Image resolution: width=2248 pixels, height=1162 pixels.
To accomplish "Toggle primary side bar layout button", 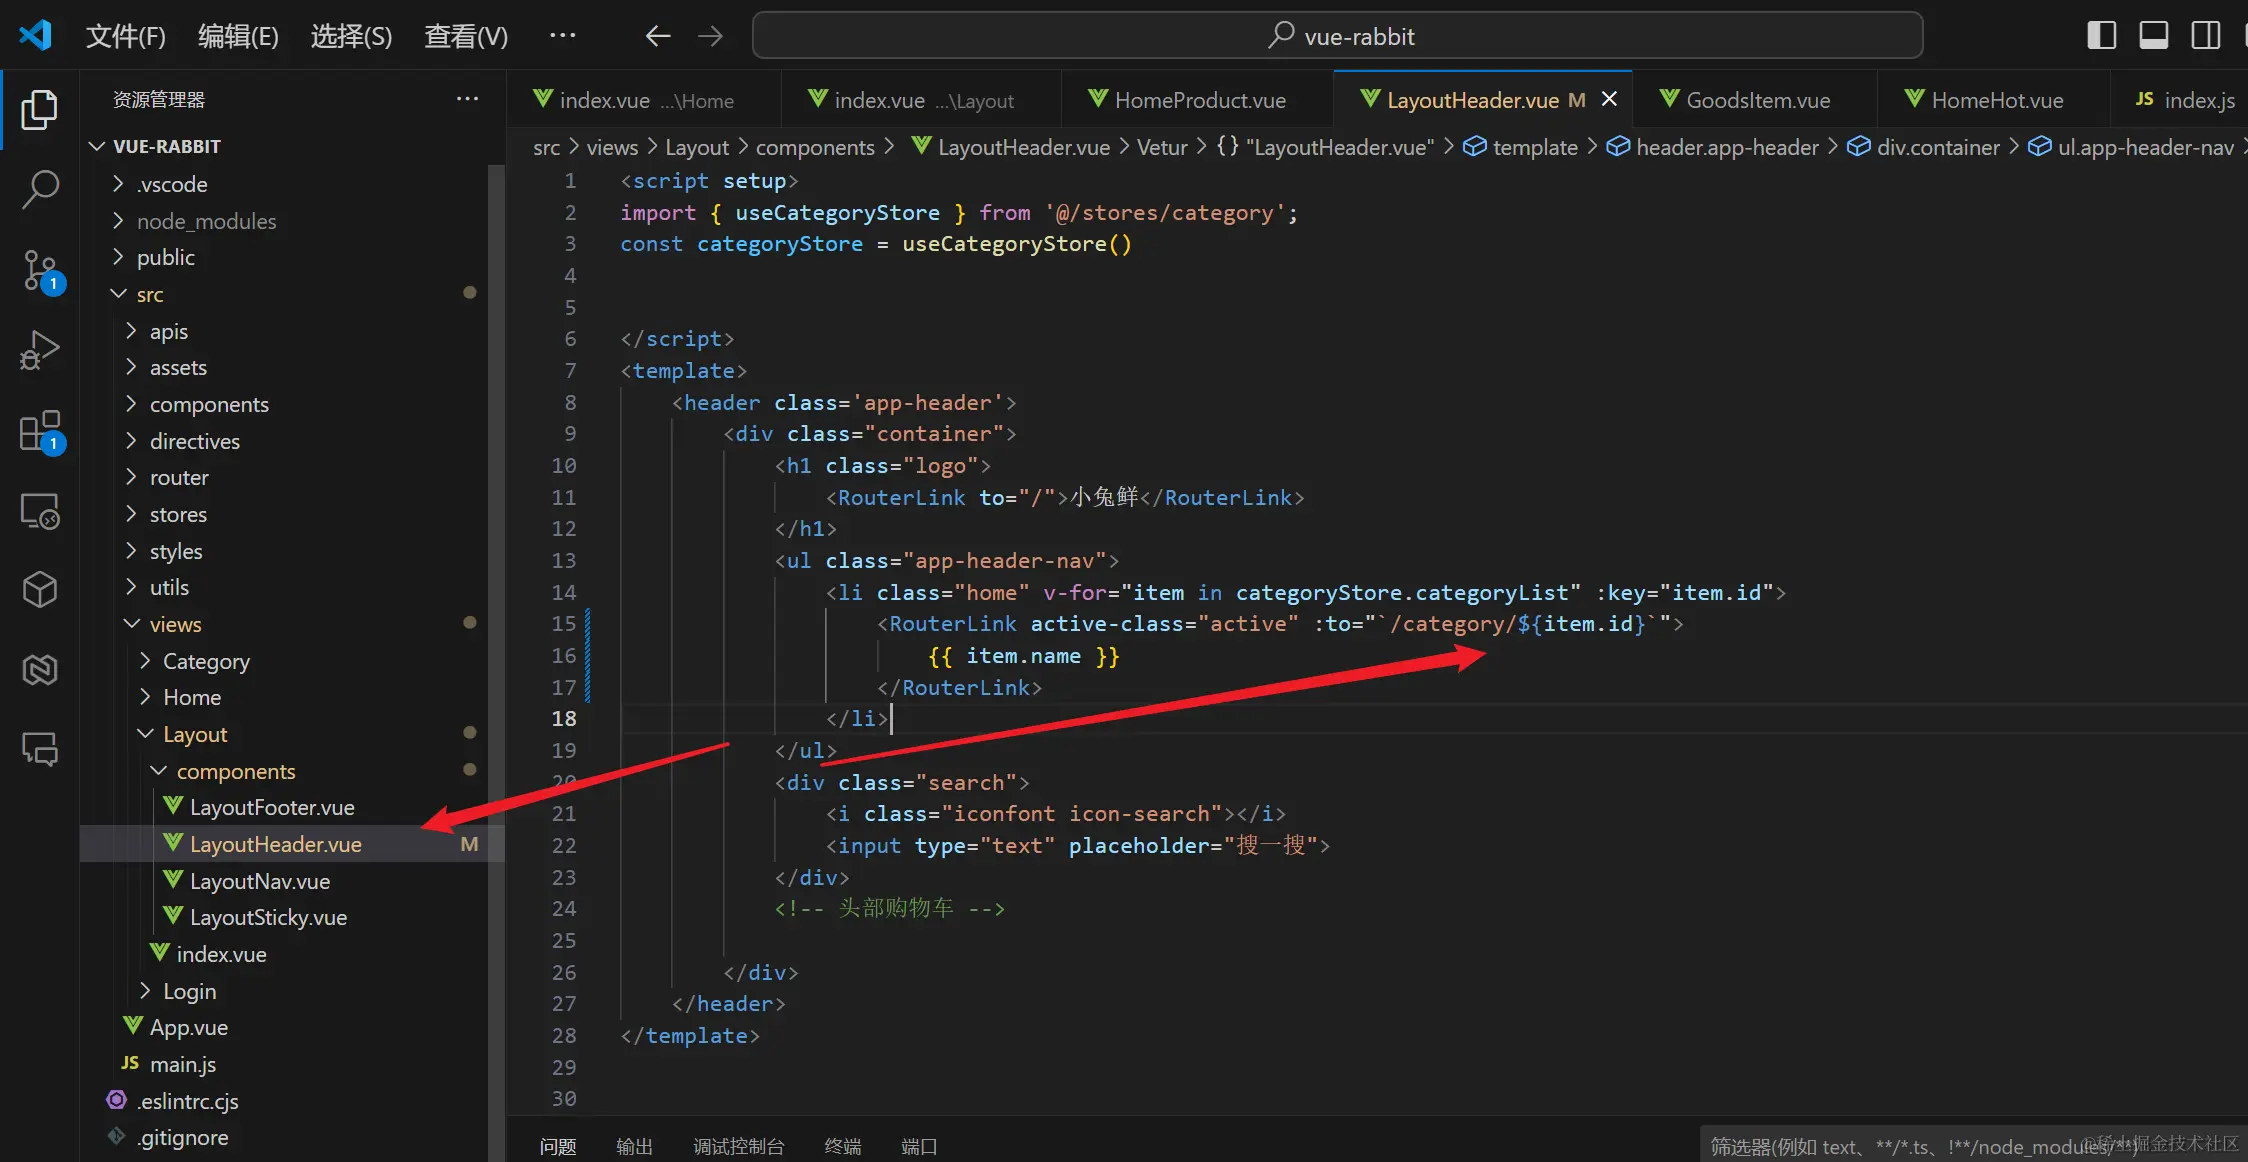I will click(x=2101, y=36).
